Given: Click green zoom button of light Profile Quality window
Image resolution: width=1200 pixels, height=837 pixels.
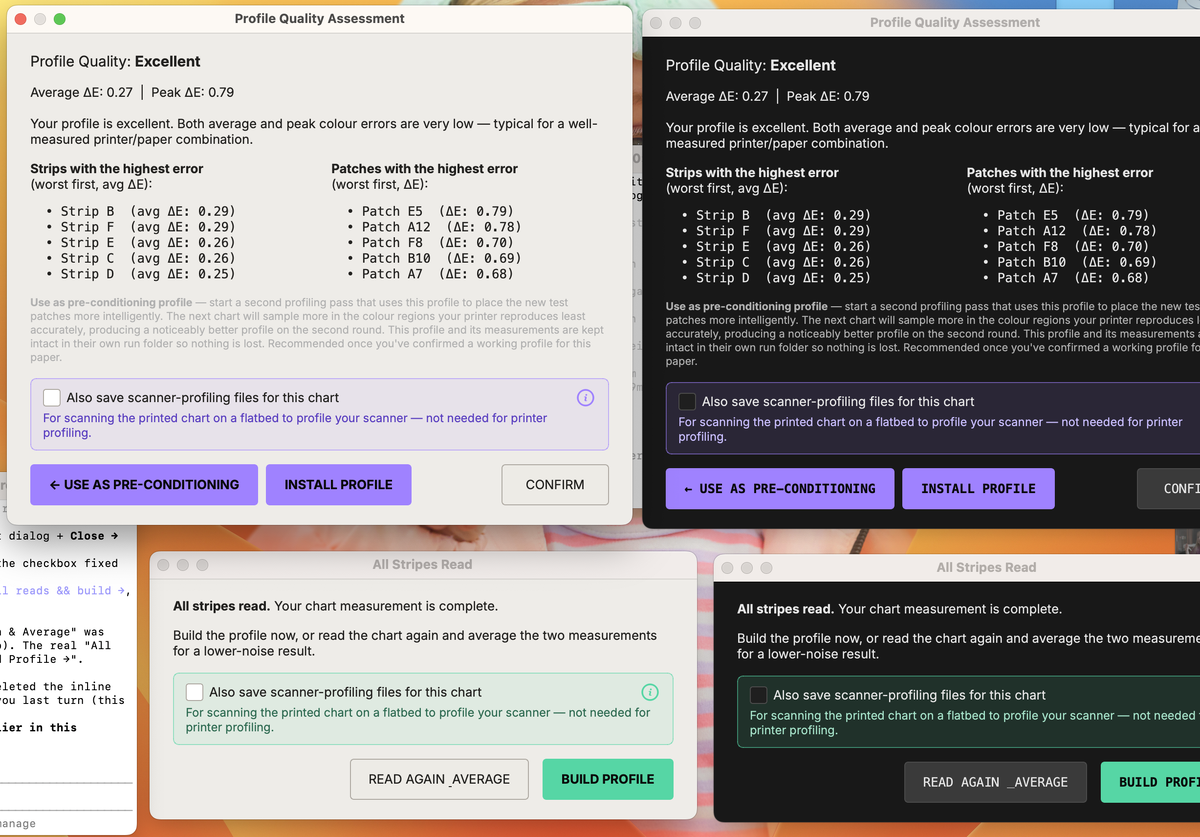Looking at the screenshot, I should tap(59, 19).
